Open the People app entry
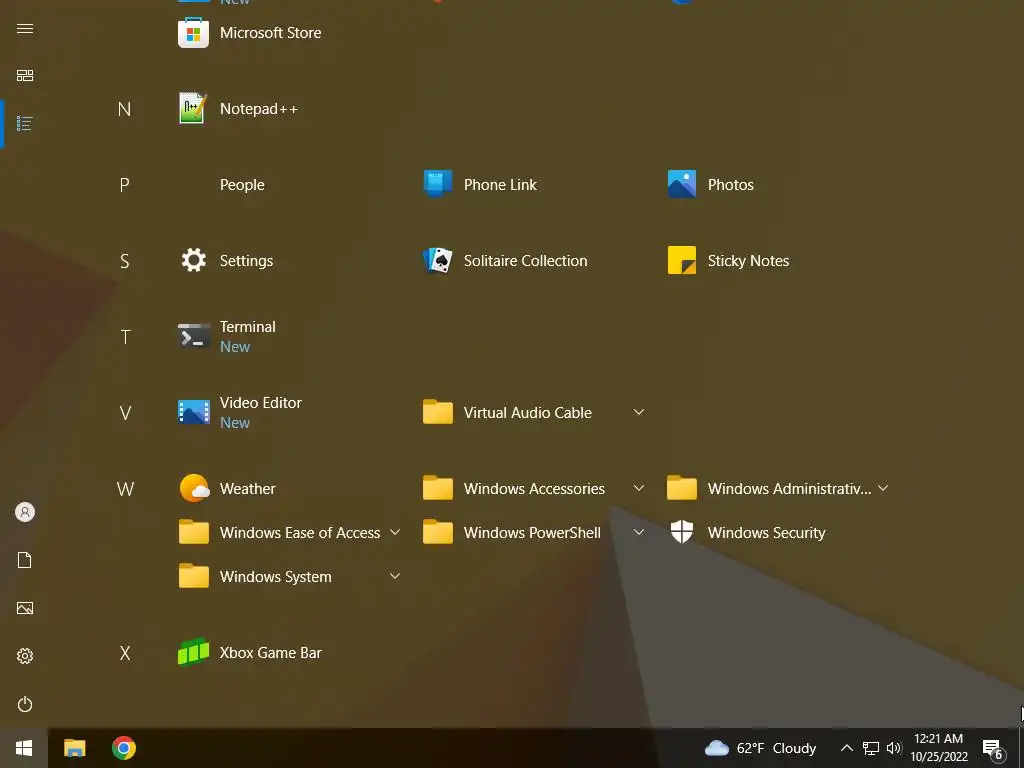1024x768 pixels. [242, 185]
